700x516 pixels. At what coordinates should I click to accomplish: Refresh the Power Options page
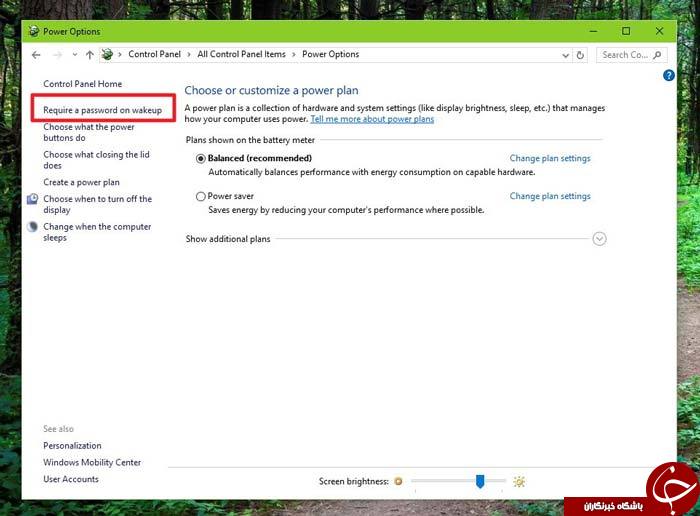pos(580,55)
